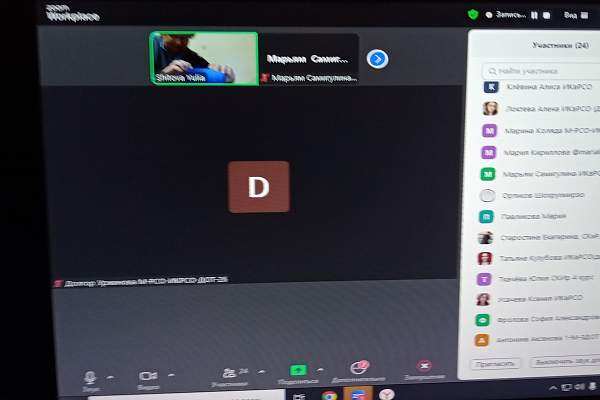Toggle the microphone with the "Звук" button
Viewport: 600px width, 400px height.
click(90, 381)
